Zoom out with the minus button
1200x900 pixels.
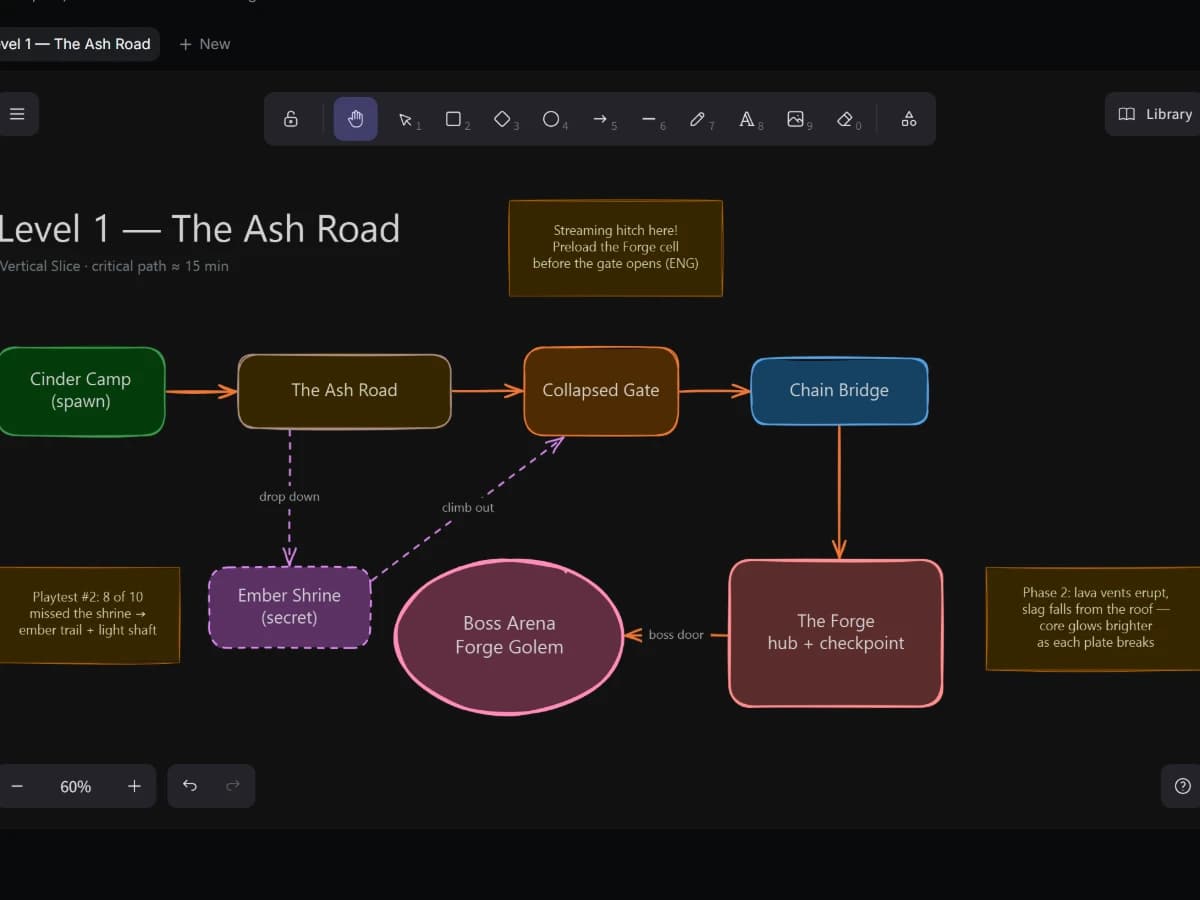17,786
